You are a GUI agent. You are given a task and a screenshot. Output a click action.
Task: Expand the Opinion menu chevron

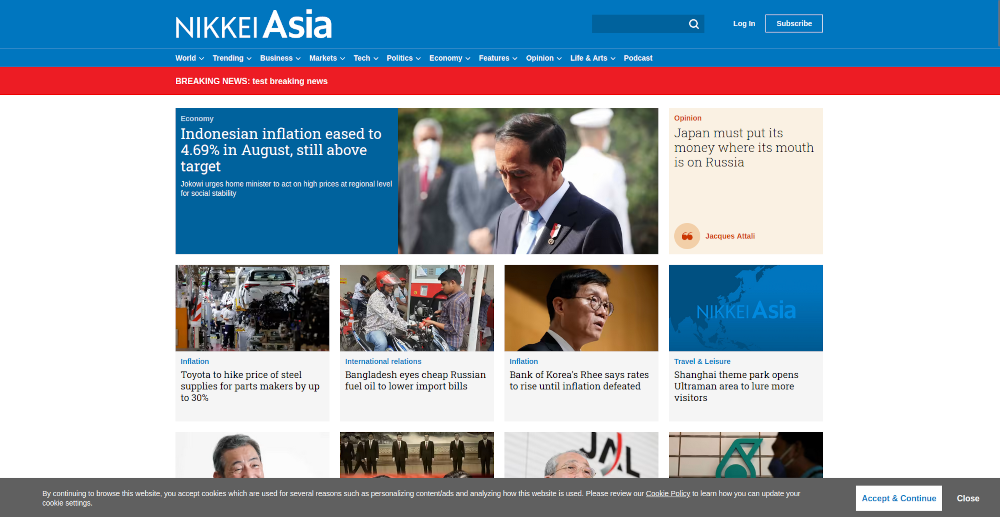[x=559, y=58]
